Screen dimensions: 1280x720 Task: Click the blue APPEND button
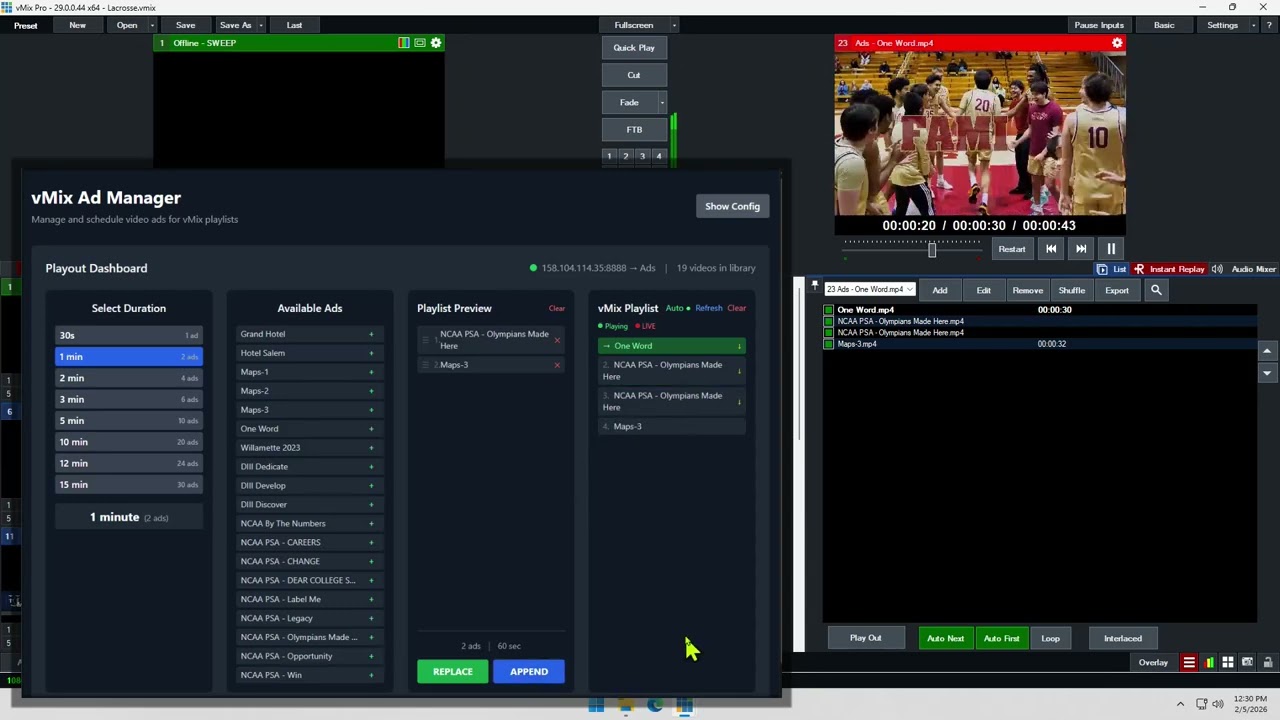pyautogui.click(x=529, y=672)
